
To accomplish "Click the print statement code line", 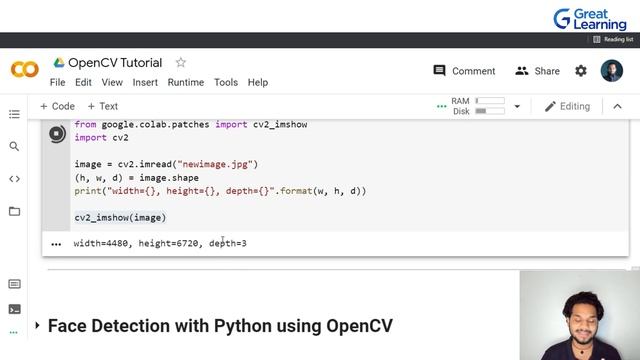I will 220,191.
